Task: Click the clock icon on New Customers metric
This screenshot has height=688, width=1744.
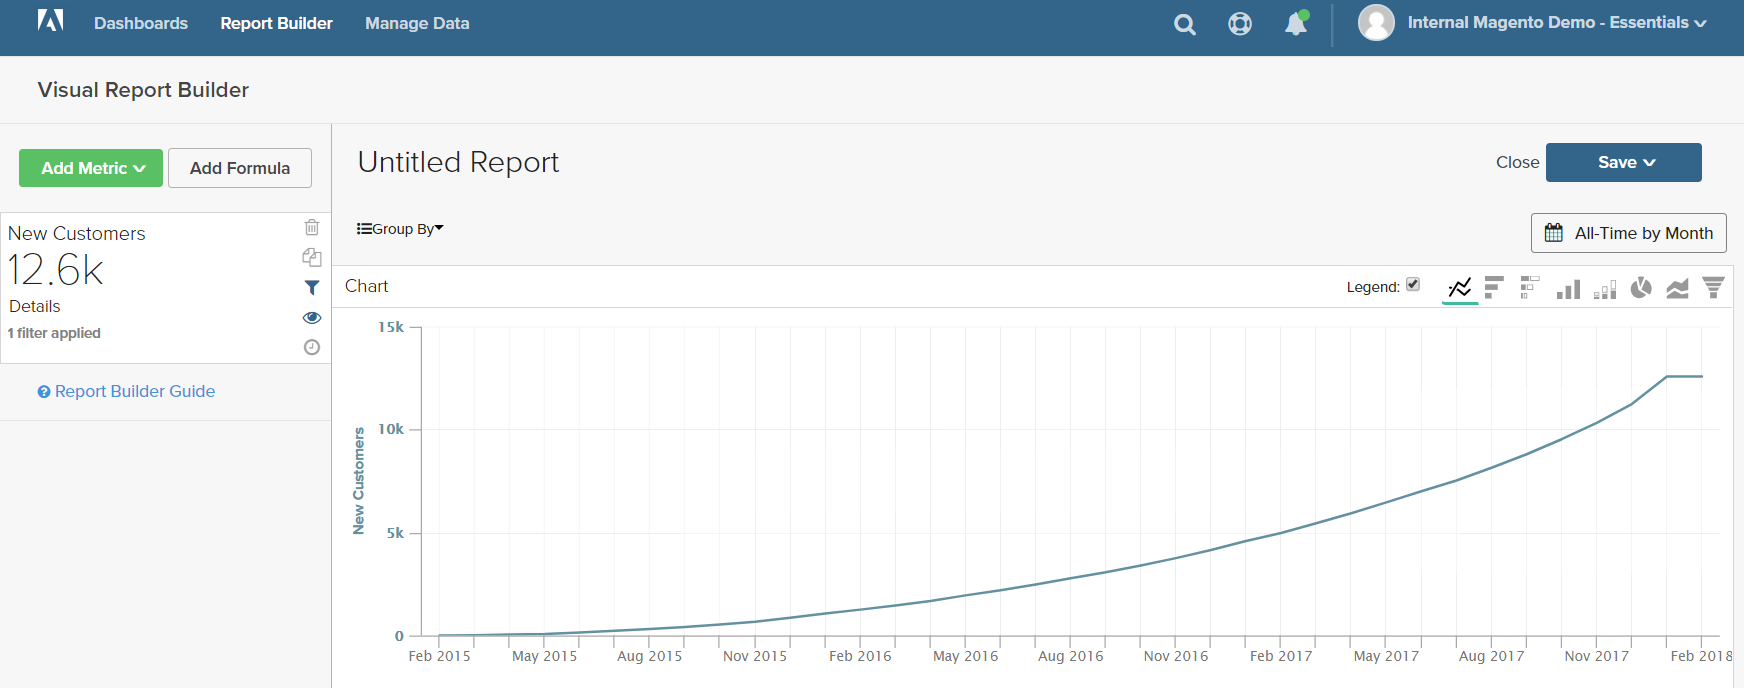Action: [x=312, y=347]
